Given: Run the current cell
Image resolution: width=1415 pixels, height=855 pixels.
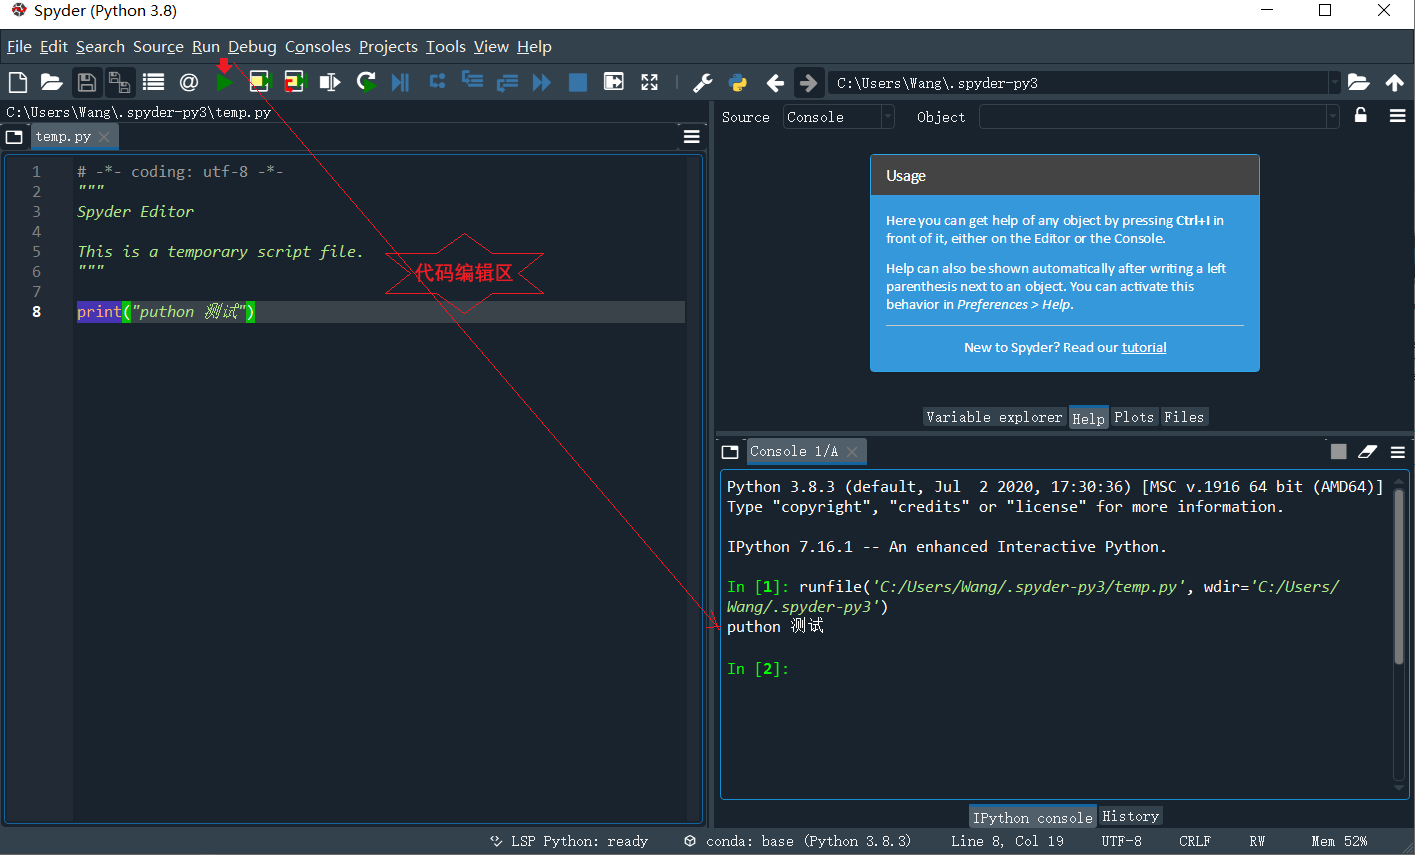Looking at the screenshot, I should click(259, 82).
